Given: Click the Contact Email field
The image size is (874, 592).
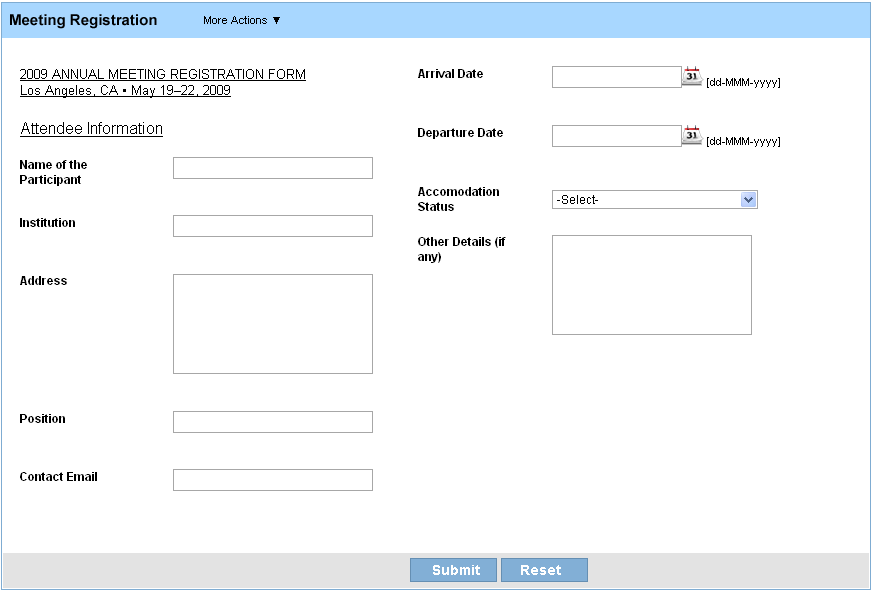Looking at the screenshot, I should tap(272, 479).
